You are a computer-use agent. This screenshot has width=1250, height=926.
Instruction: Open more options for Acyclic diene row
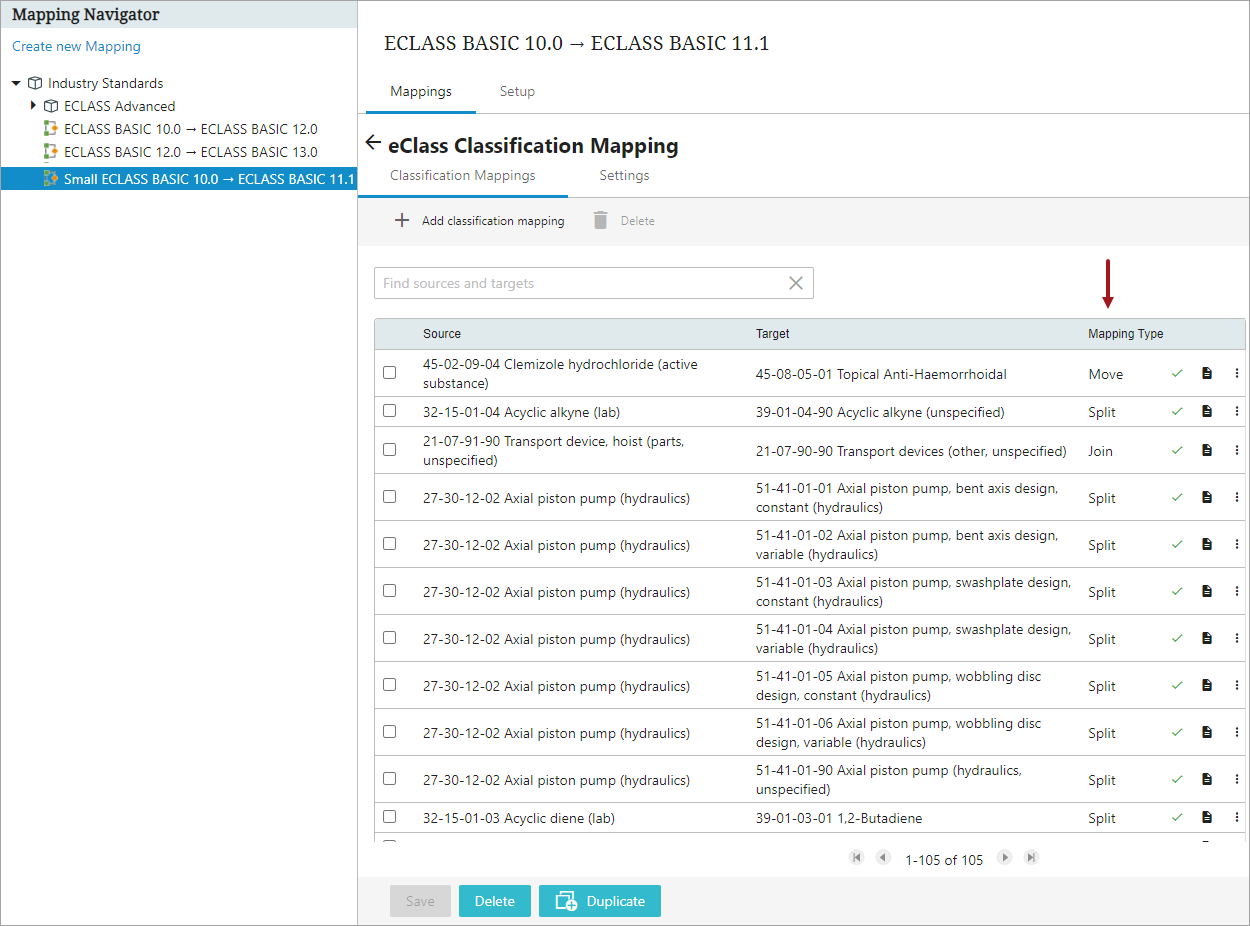click(x=1236, y=817)
